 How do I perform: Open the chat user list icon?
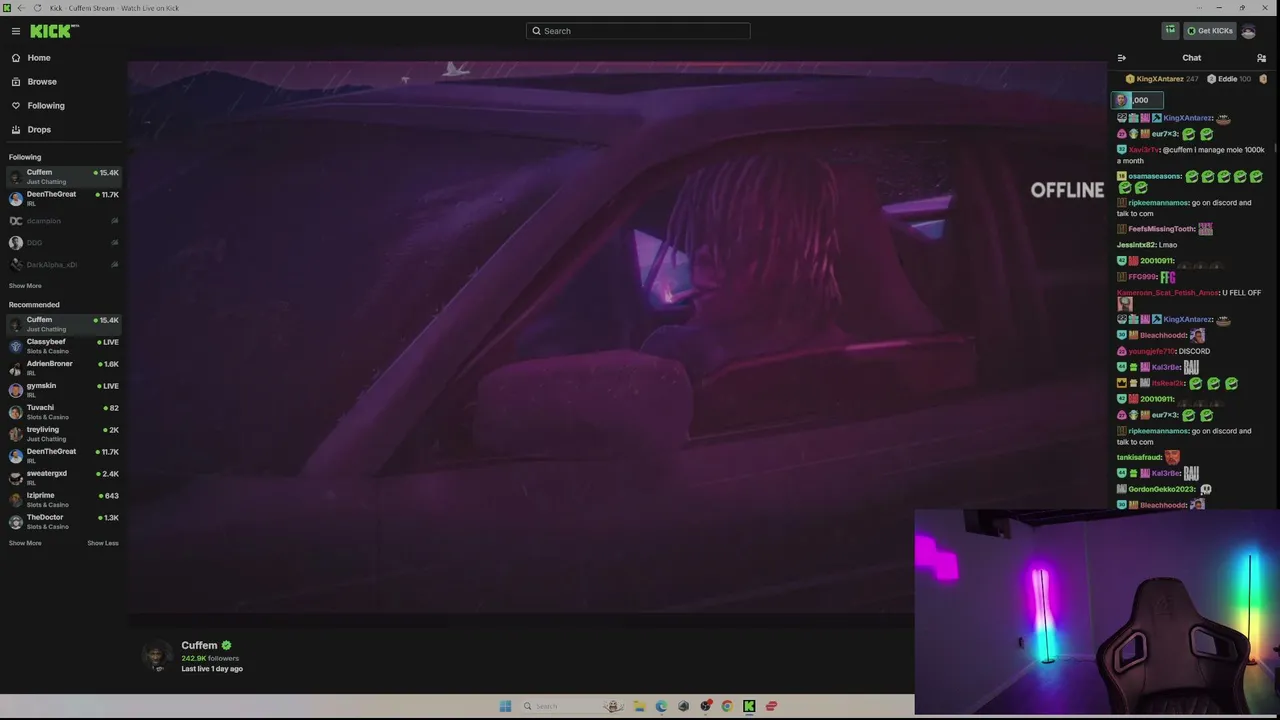[x=1262, y=58]
